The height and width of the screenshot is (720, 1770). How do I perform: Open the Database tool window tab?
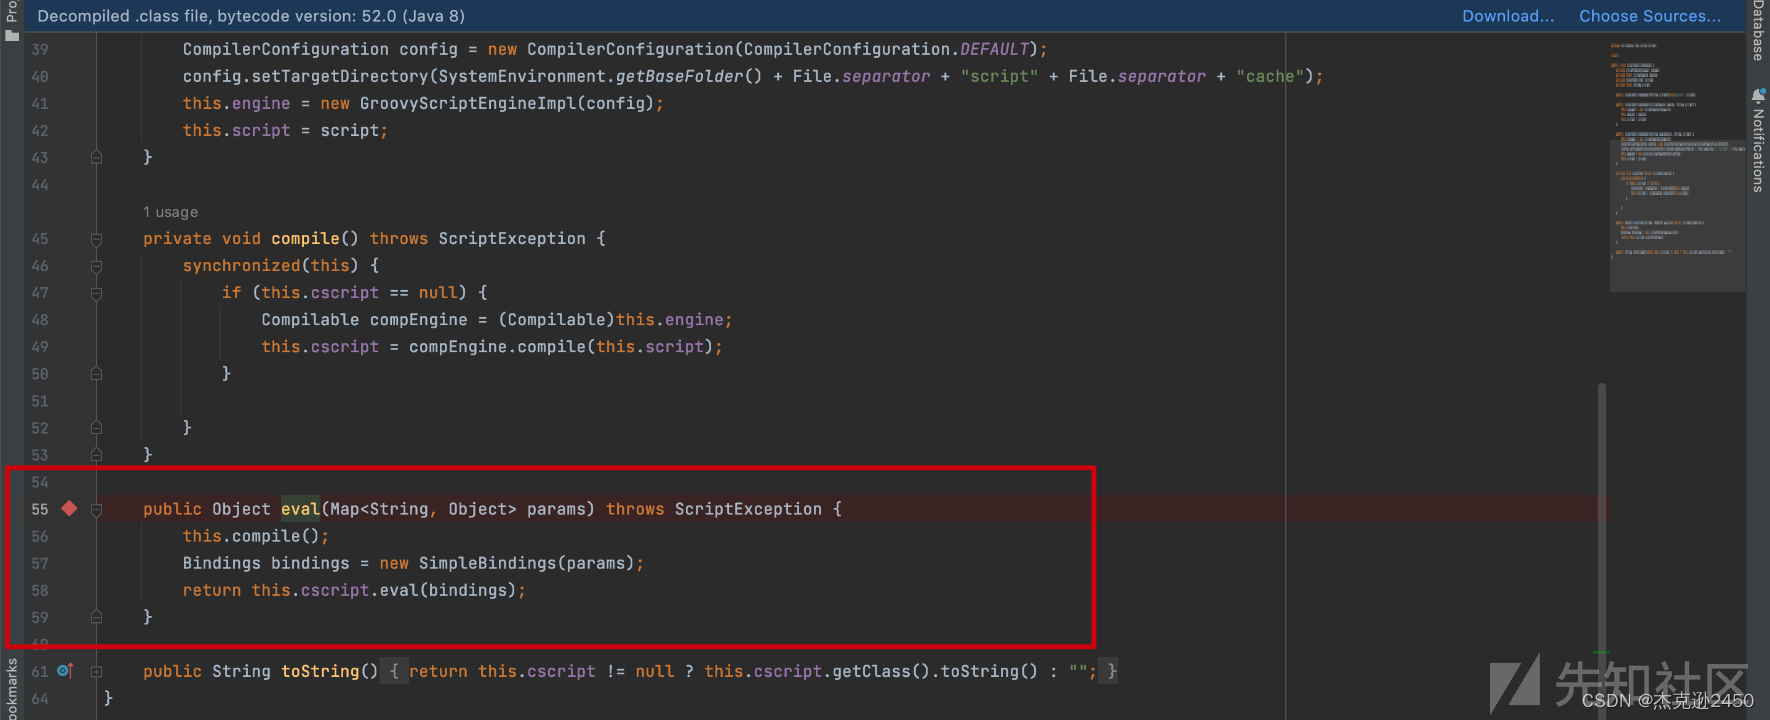pyautogui.click(x=1758, y=30)
